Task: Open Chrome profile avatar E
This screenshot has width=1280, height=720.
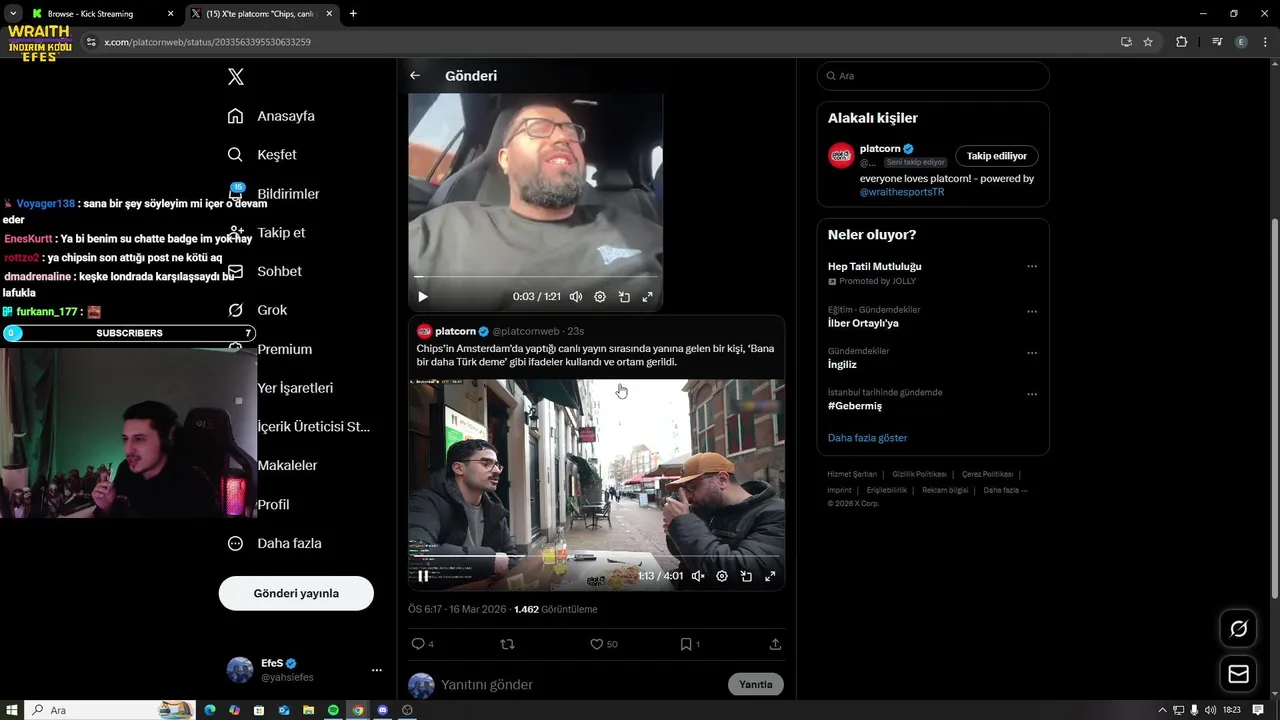Action: pyautogui.click(x=1241, y=42)
